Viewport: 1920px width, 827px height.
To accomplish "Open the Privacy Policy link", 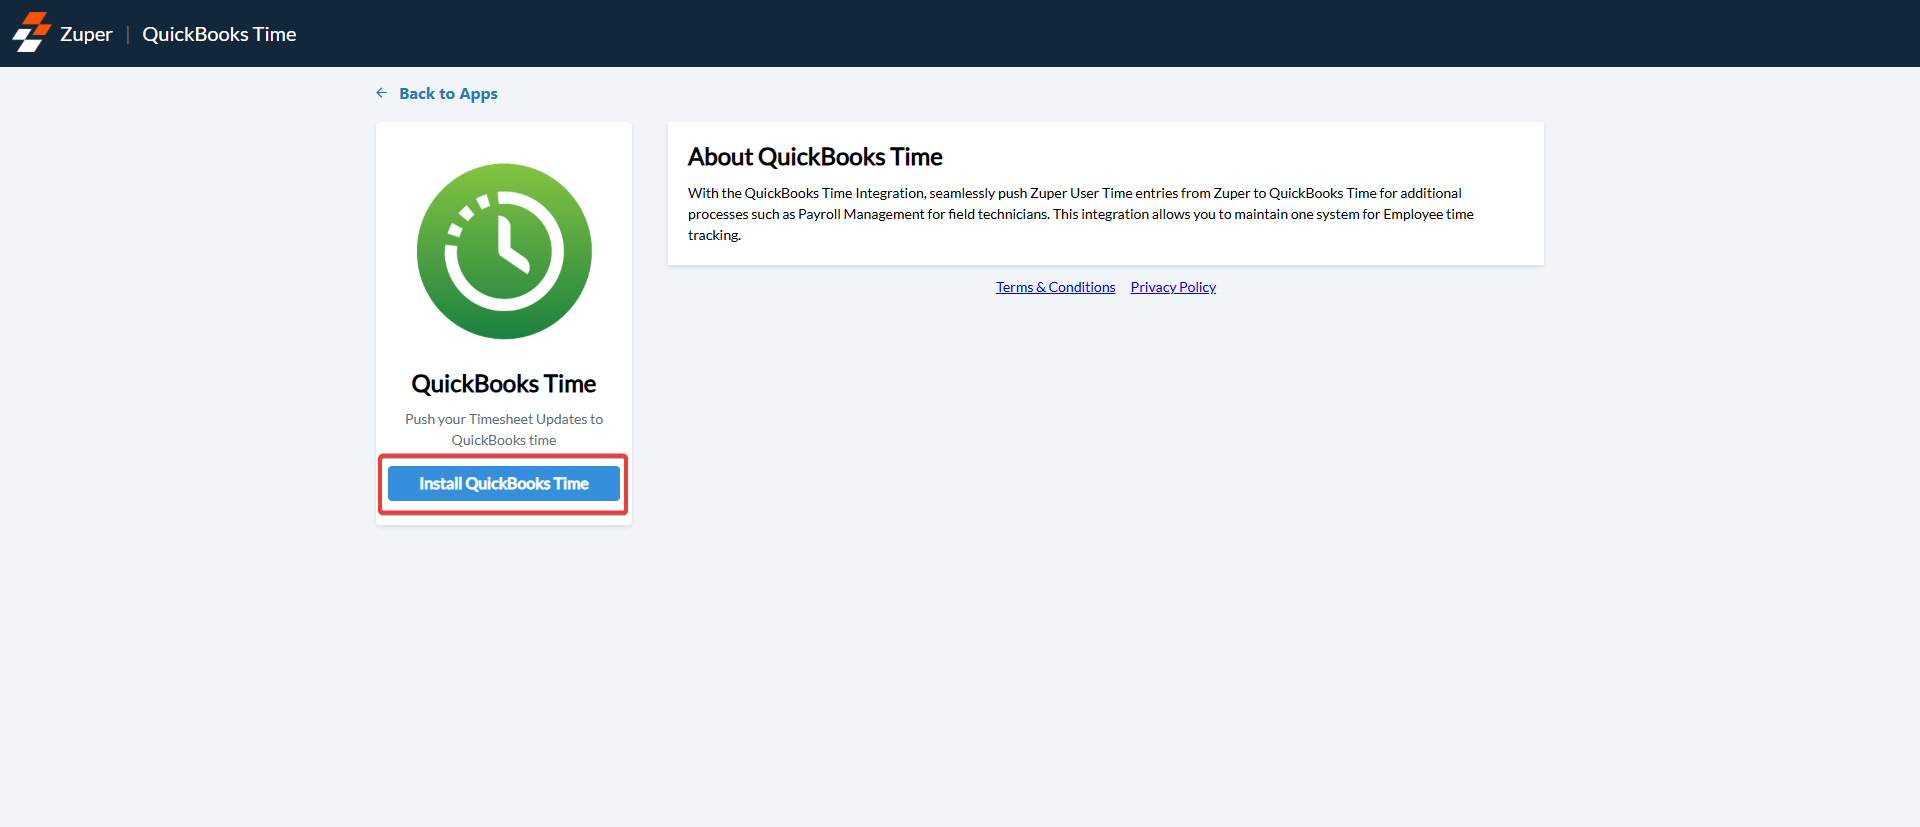I will (1173, 287).
